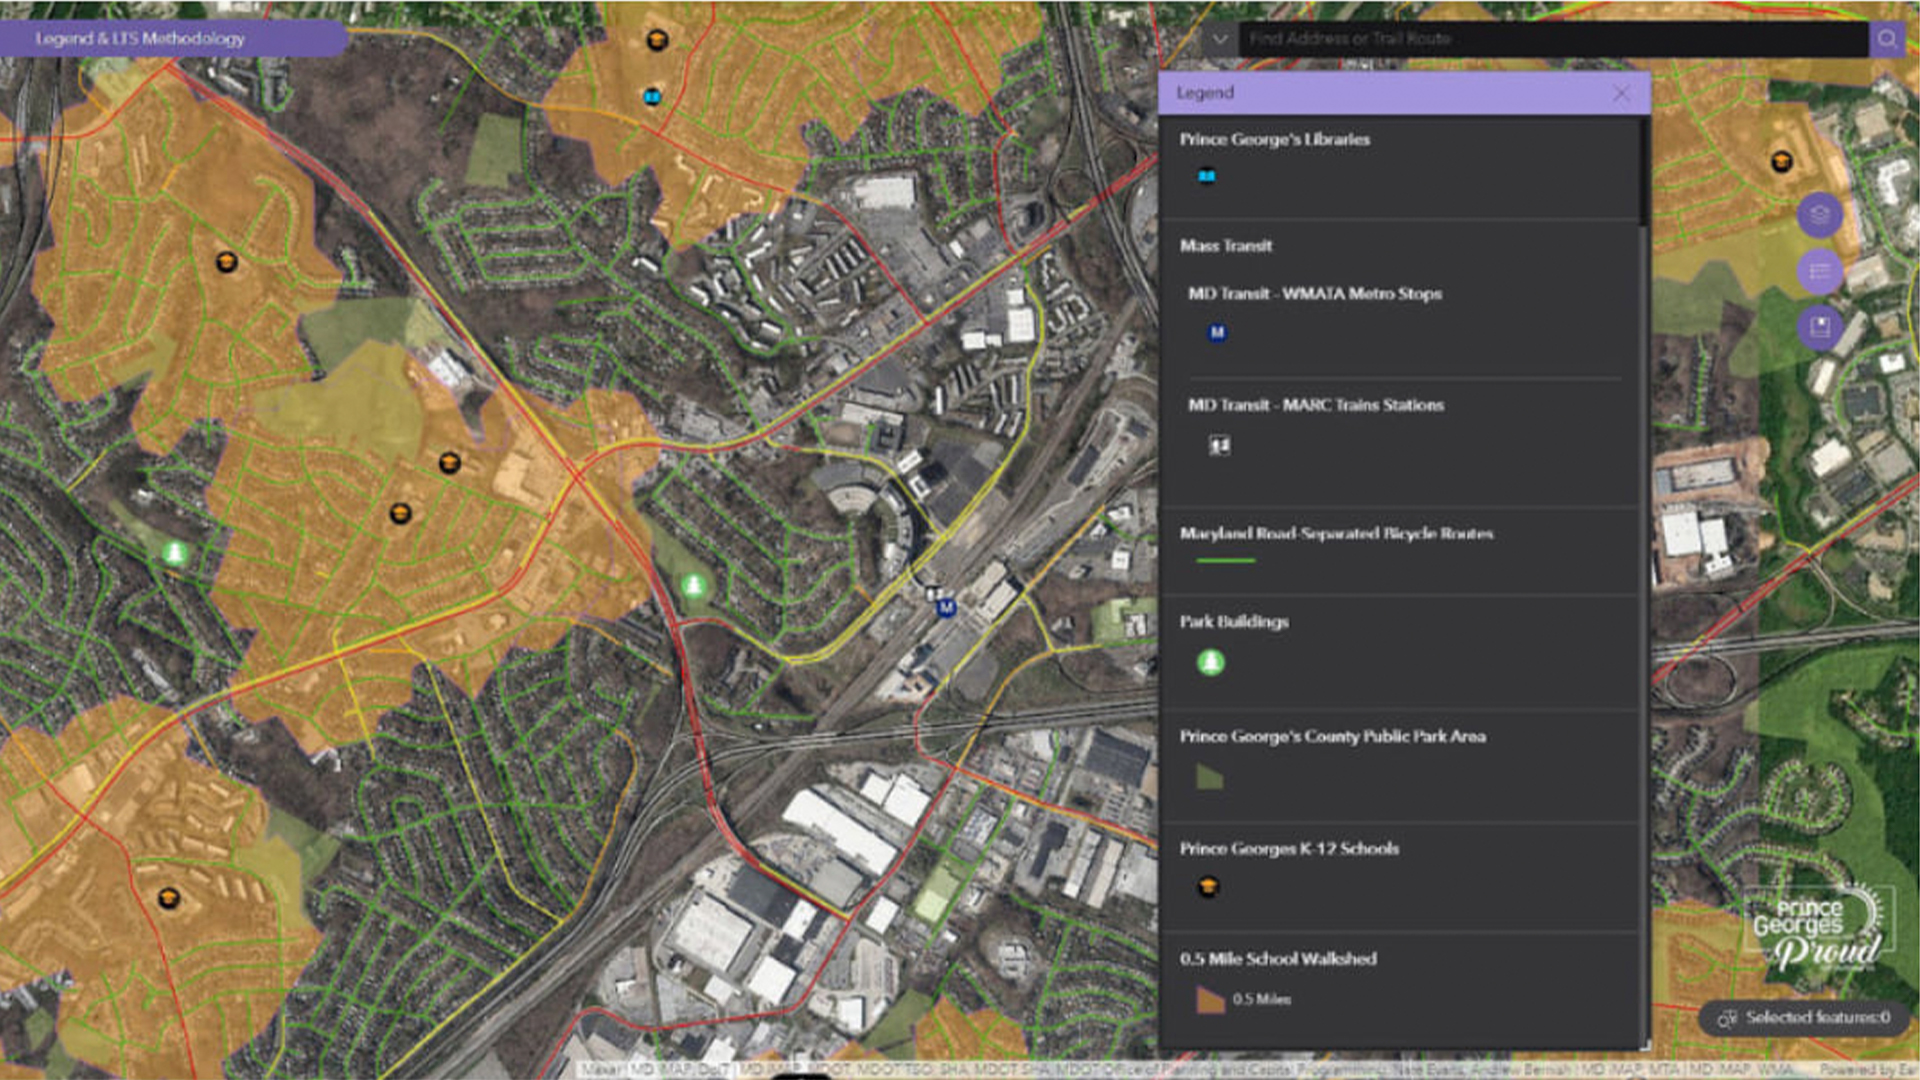This screenshot has height=1080, width=1920.
Task: Click the Selected features icon
Action: 1726,1018
